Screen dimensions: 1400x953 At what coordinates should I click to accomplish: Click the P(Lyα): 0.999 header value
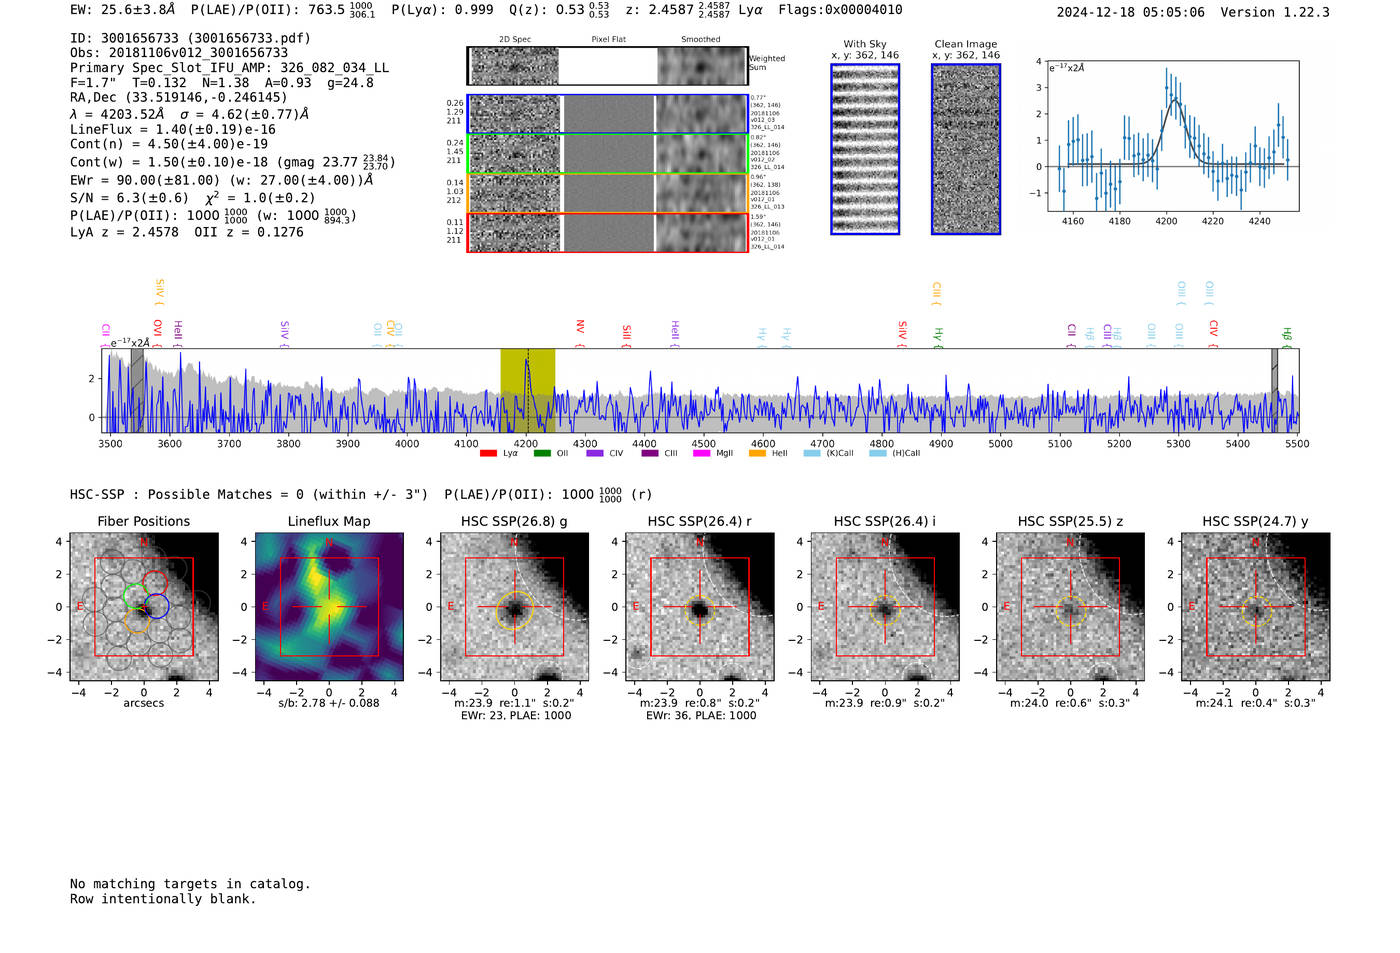point(442,10)
